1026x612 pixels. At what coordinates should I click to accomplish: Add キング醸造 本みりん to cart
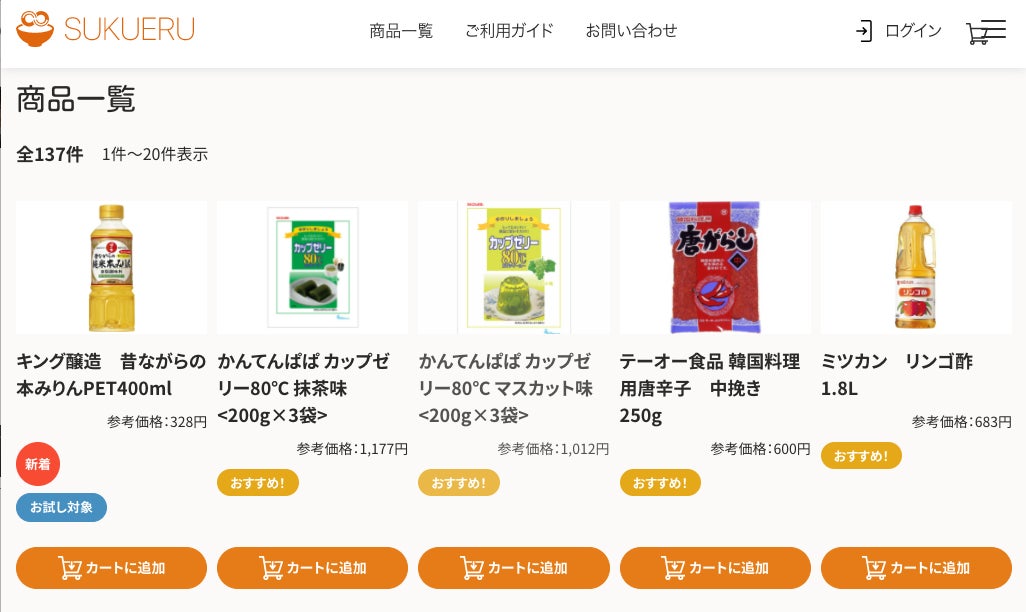click(x=111, y=567)
